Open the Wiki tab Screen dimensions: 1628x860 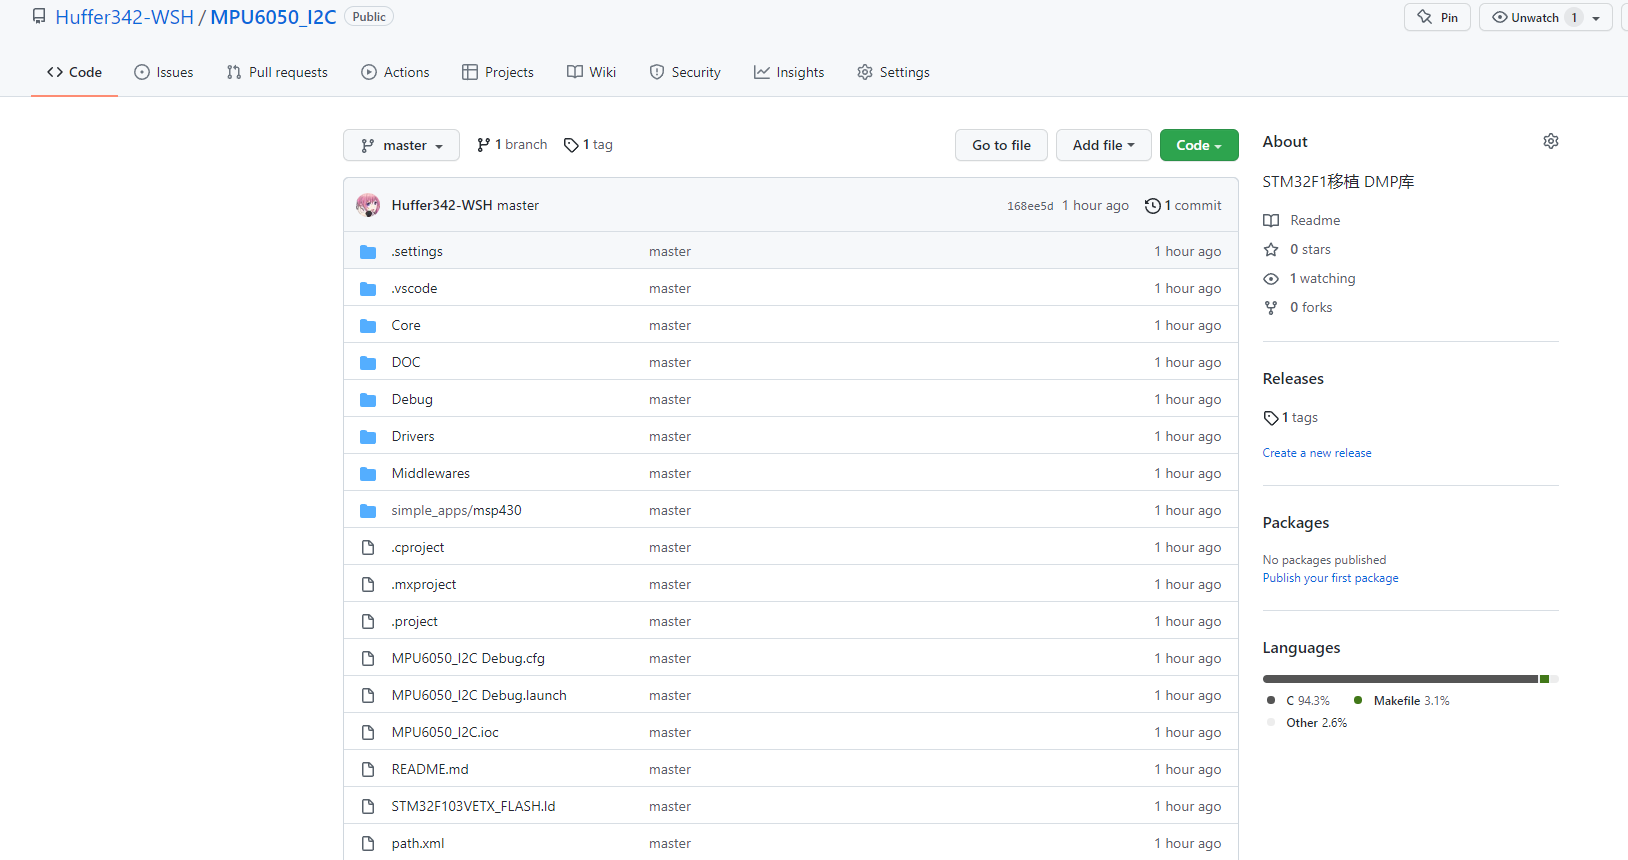click(591, 72)
